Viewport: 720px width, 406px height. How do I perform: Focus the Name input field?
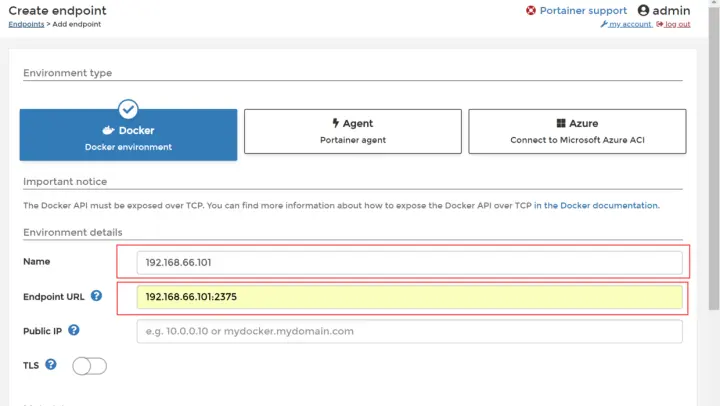[409, 262]
